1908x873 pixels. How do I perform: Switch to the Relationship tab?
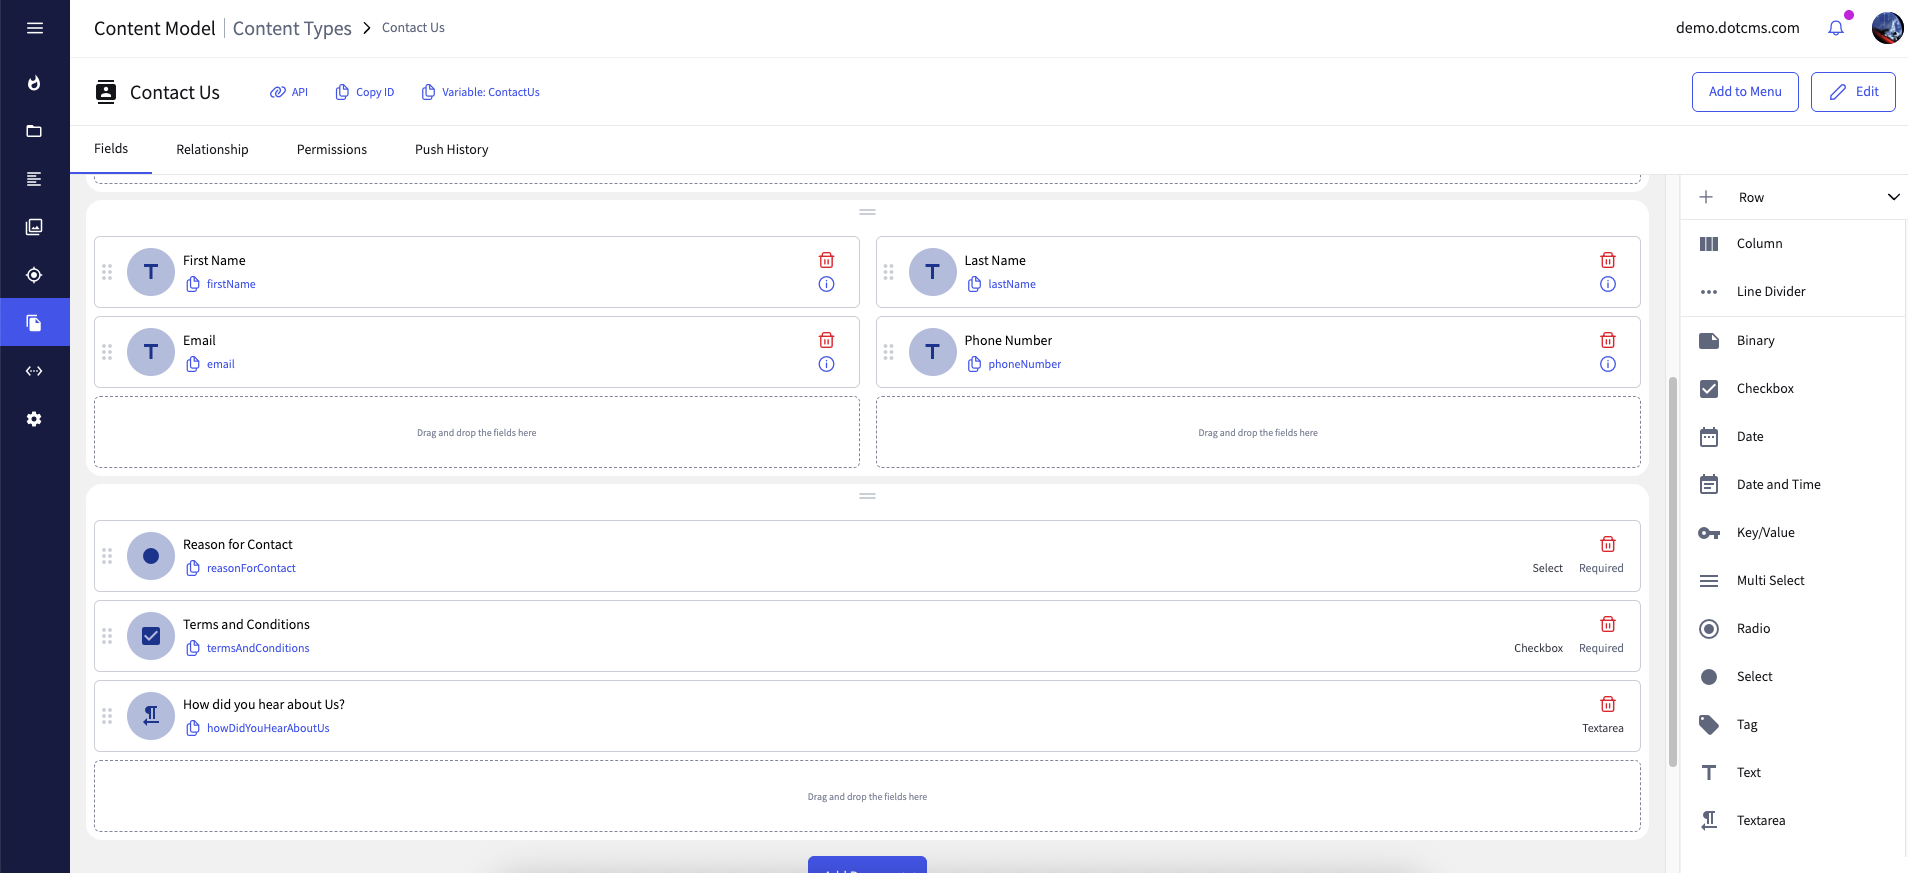click(x=212, y=149)
